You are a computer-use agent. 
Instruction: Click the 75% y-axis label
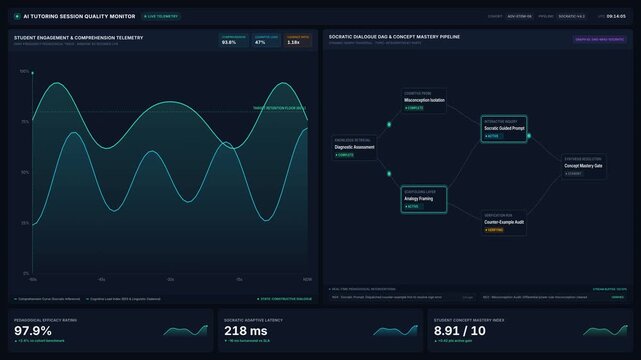[x=25, y=122]
